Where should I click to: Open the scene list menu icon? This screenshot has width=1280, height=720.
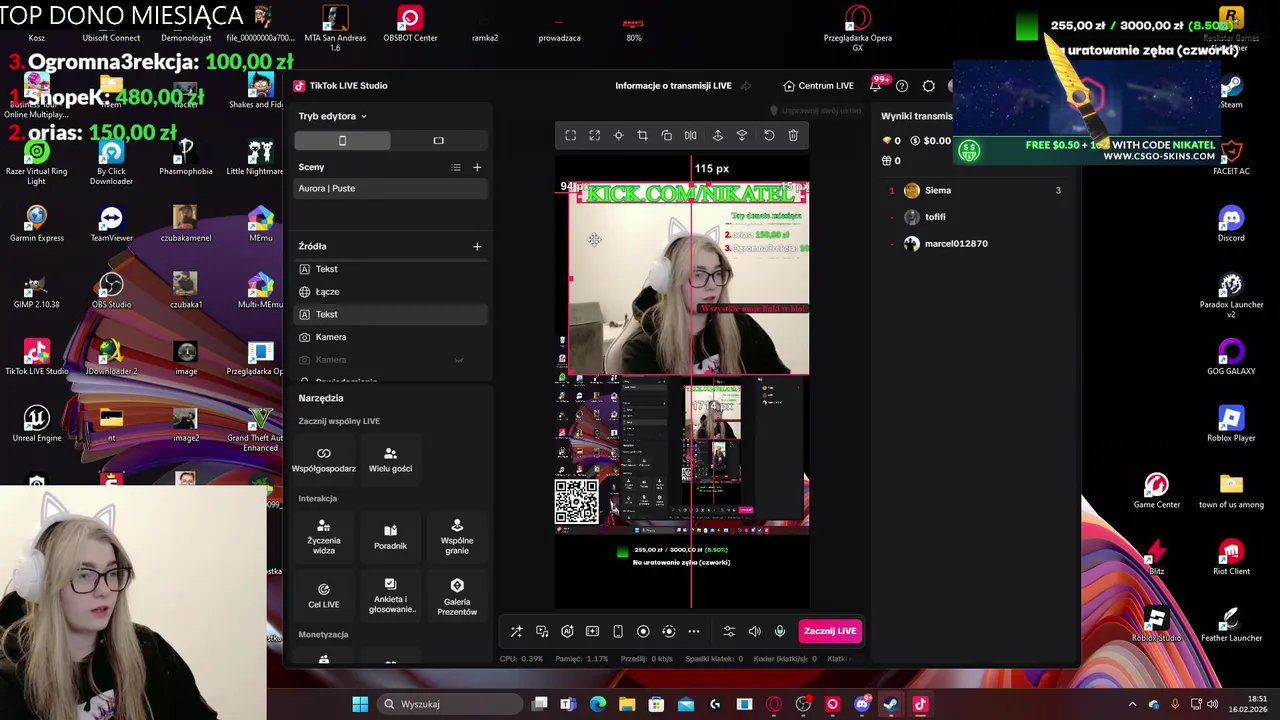click(456, 167)
